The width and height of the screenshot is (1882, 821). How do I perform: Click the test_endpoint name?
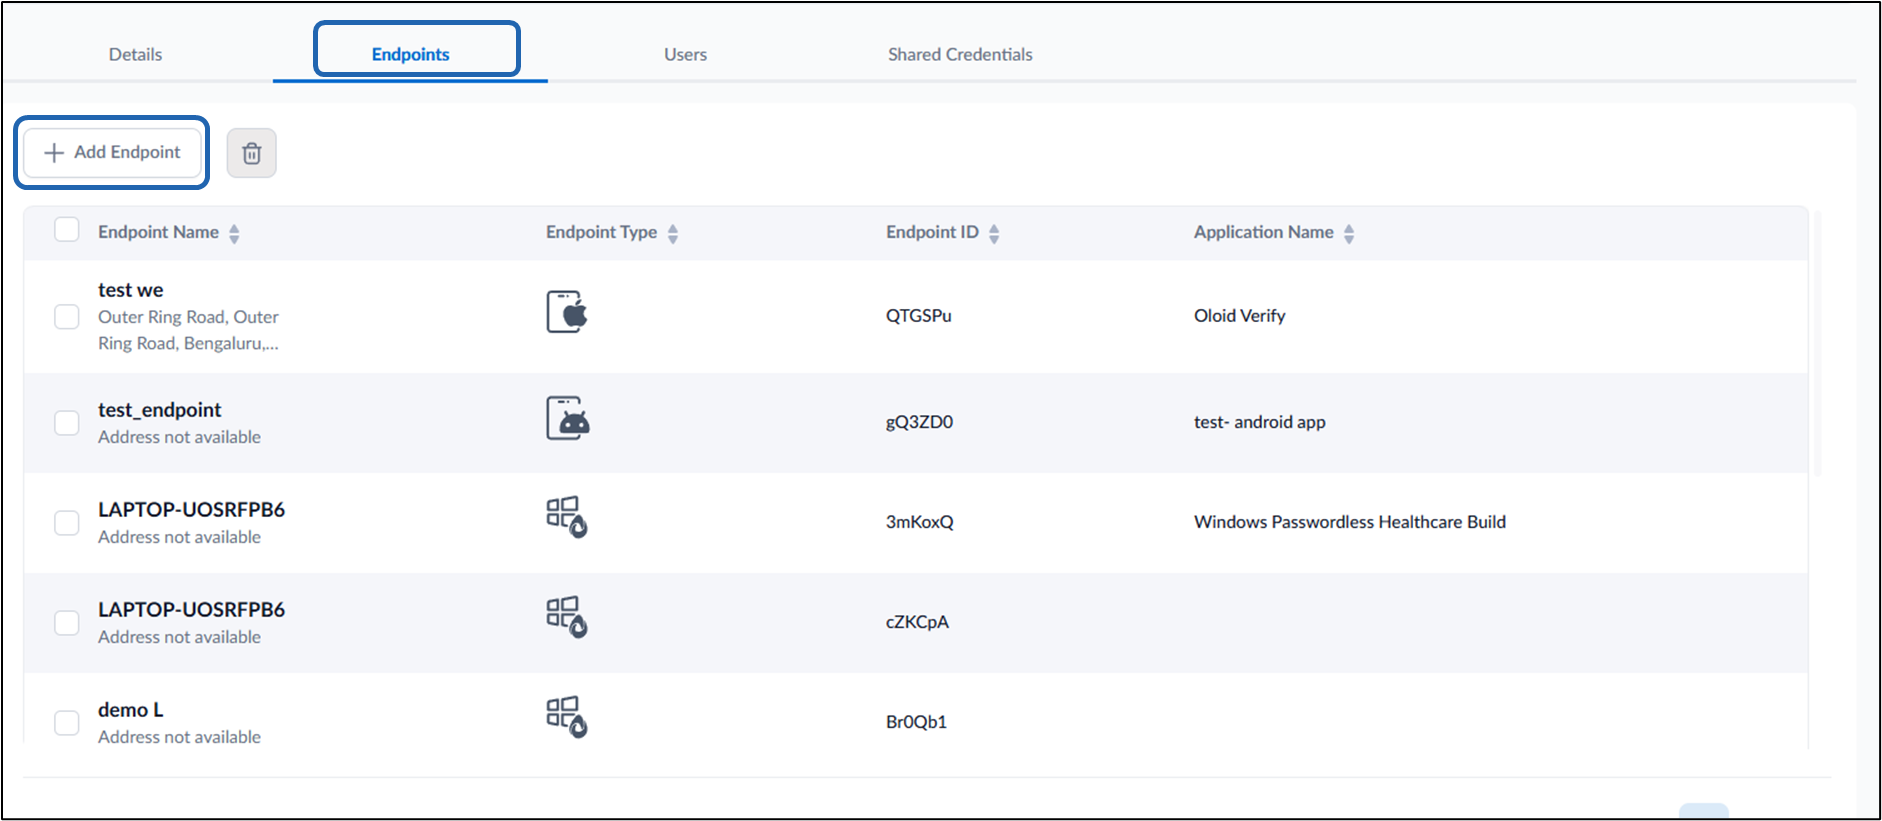[x=160, y=410]
